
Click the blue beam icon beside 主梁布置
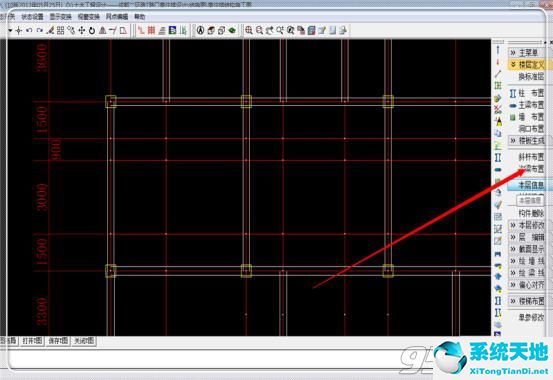[513, 105]
